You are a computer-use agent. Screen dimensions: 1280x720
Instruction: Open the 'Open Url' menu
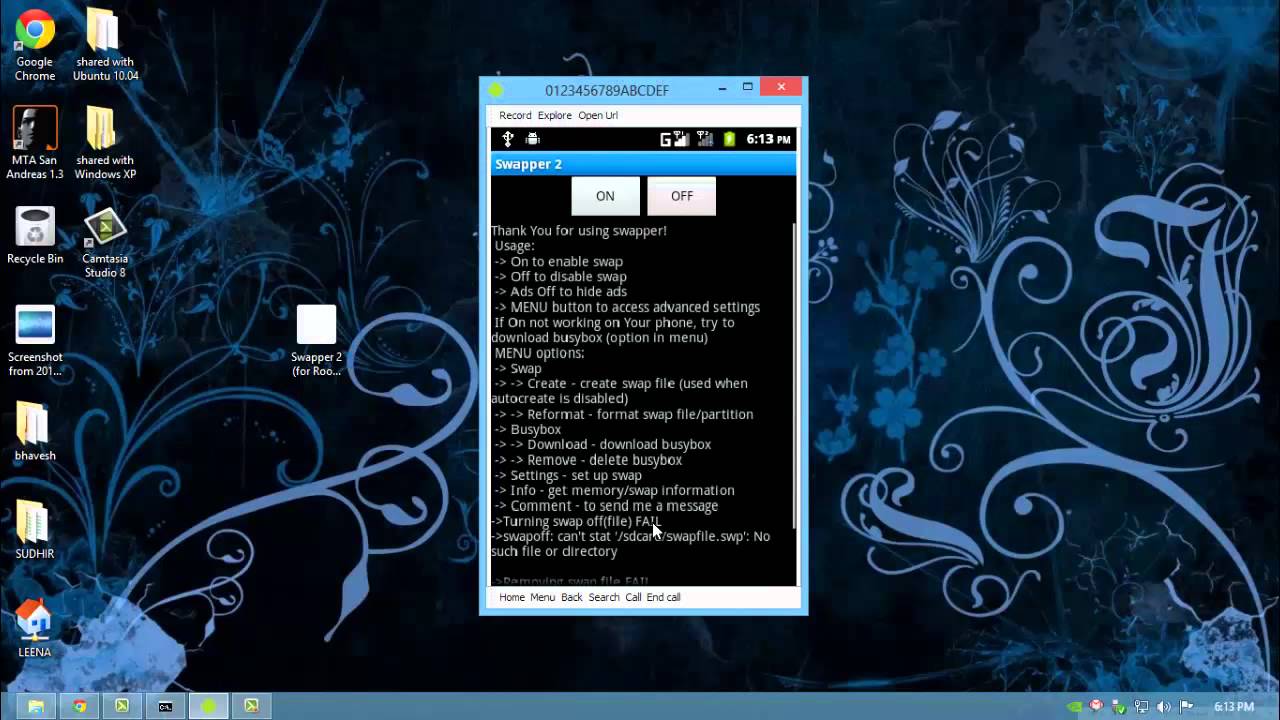coord(598,115)
